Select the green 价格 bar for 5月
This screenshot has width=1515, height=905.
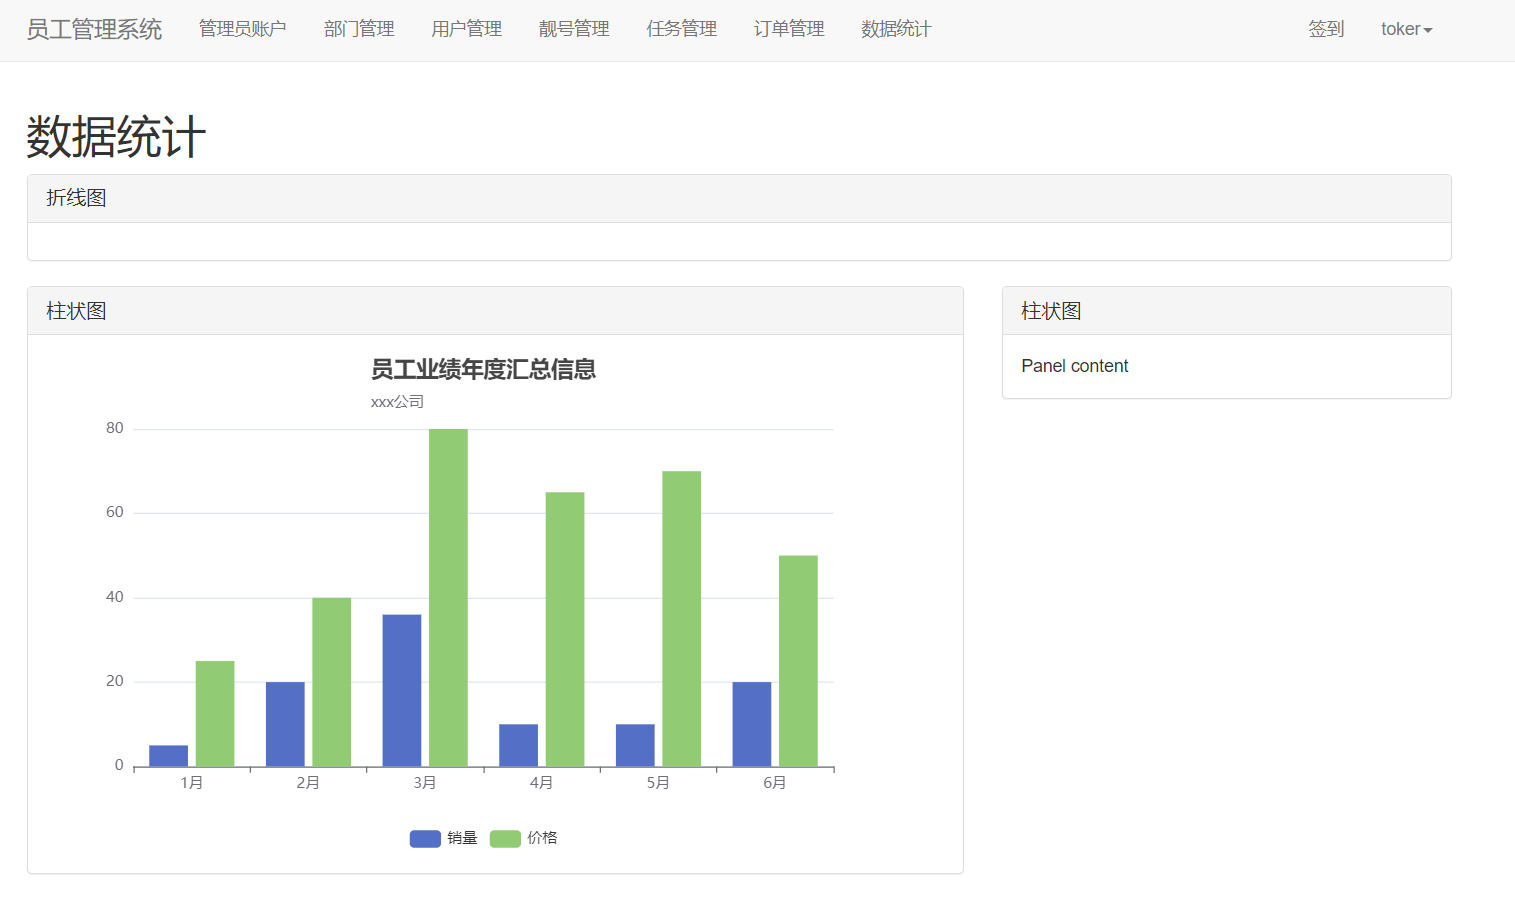pyautogui.click(x=681, y=619)
